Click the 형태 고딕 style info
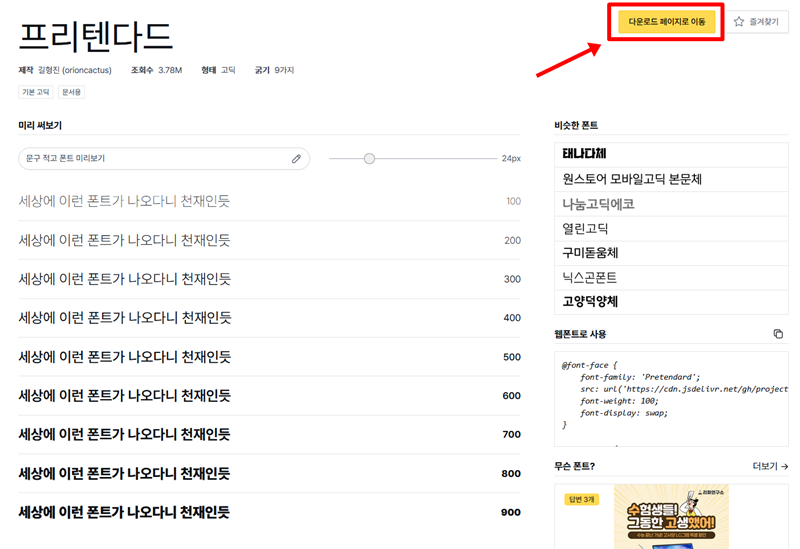 pos(218,70)
